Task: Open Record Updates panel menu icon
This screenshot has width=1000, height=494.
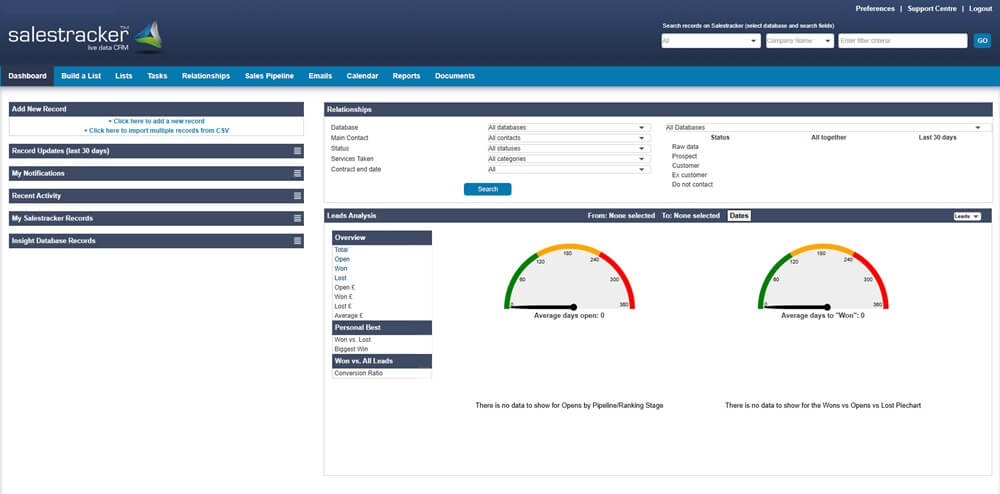Action: point(297,151)
